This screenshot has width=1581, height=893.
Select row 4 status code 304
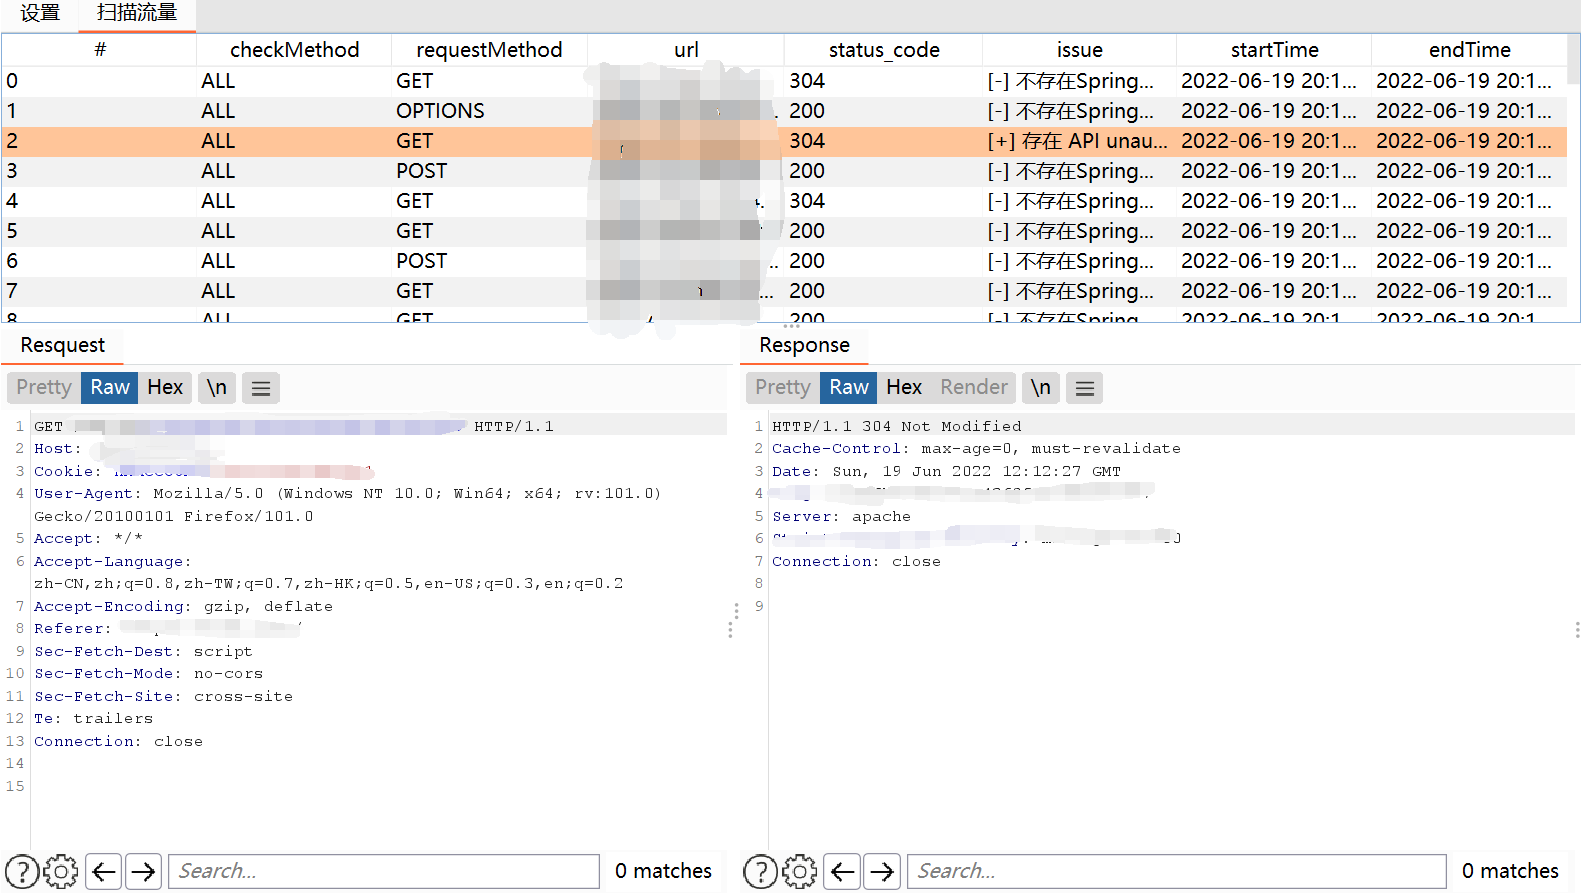[884, 201]
